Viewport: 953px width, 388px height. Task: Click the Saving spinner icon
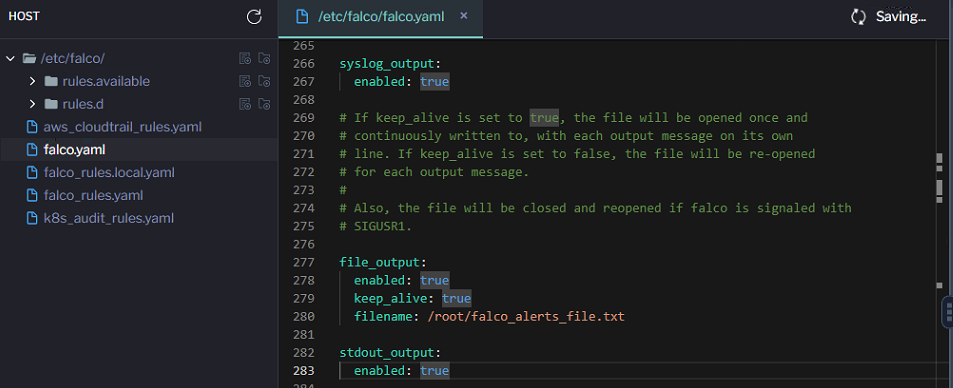(858, 17)
